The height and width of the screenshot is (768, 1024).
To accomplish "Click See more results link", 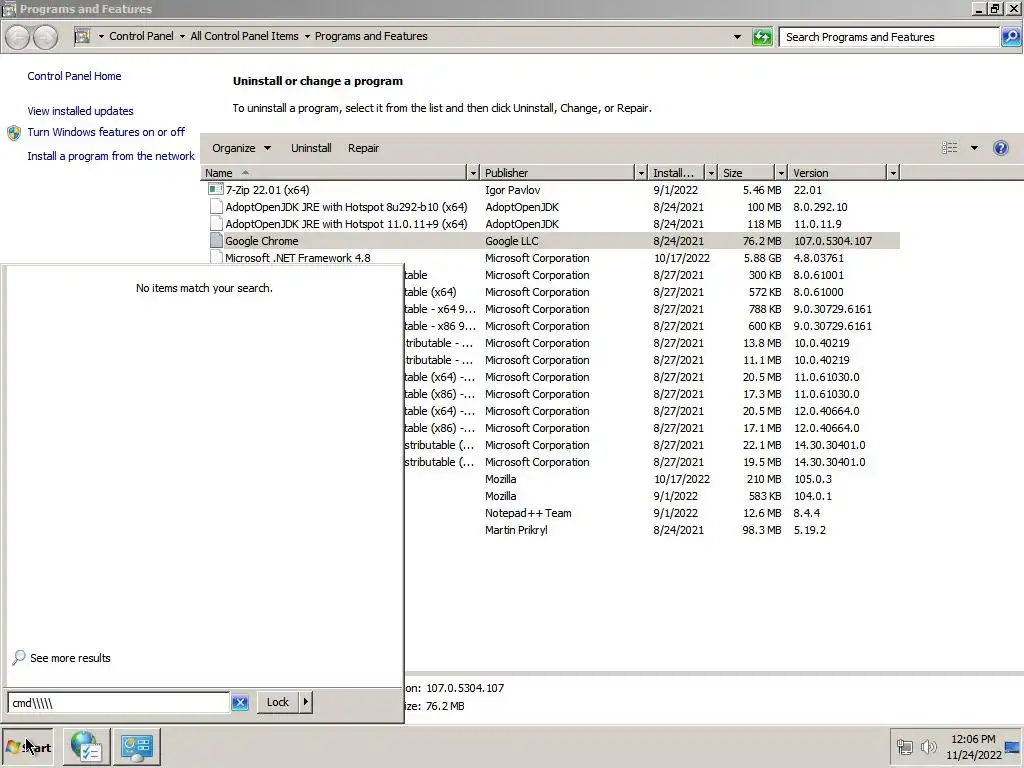I will (70, 658).
